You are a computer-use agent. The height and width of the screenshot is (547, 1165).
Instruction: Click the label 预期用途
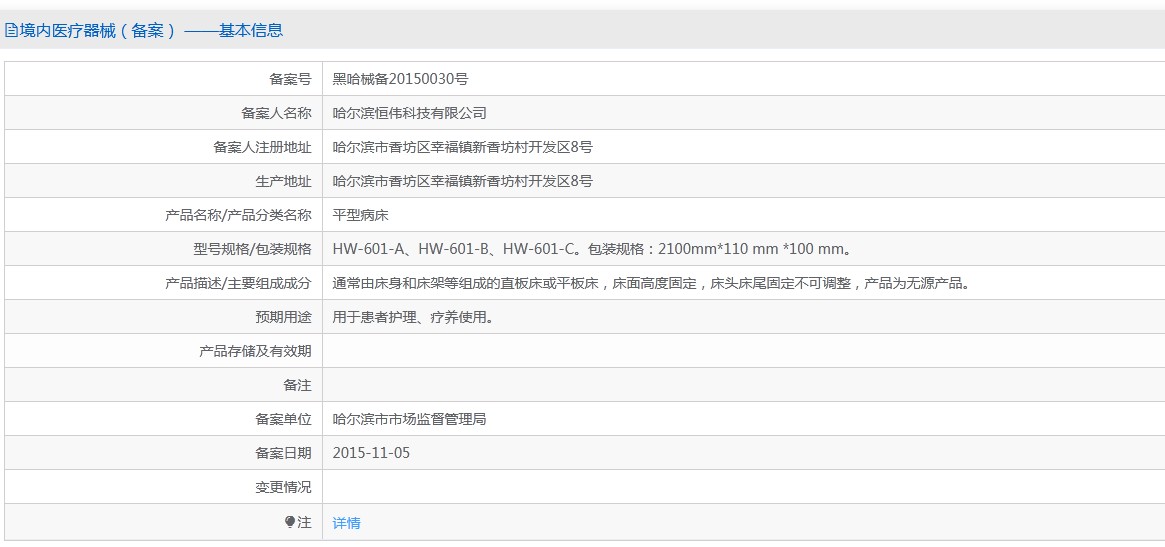pos(283,318)
